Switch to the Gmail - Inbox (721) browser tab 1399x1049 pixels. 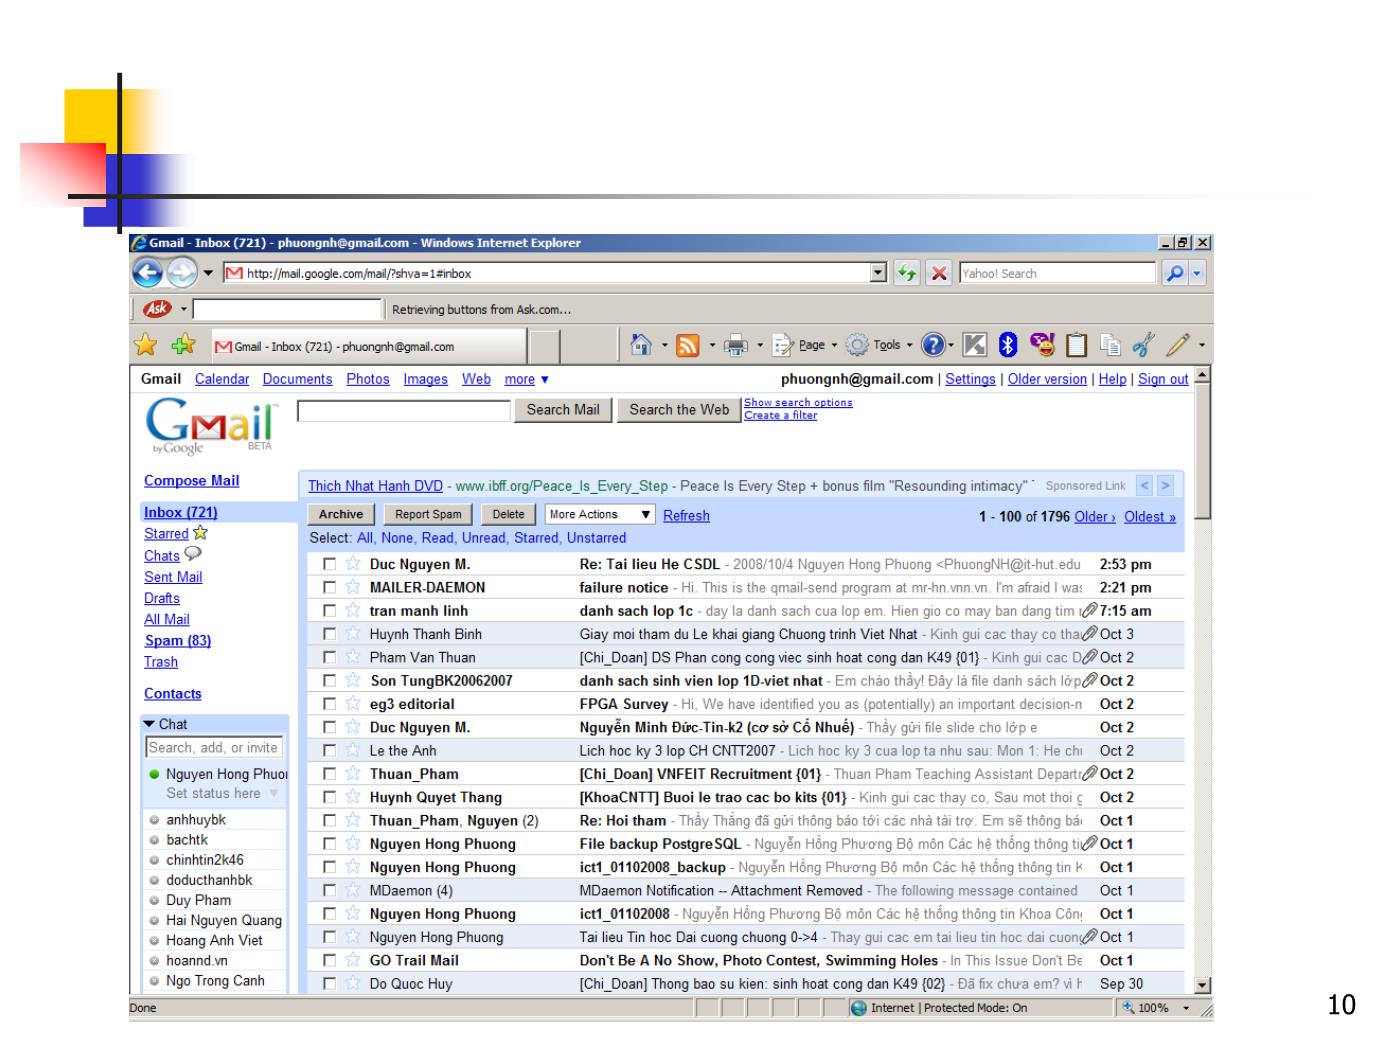tap(368, 346)
